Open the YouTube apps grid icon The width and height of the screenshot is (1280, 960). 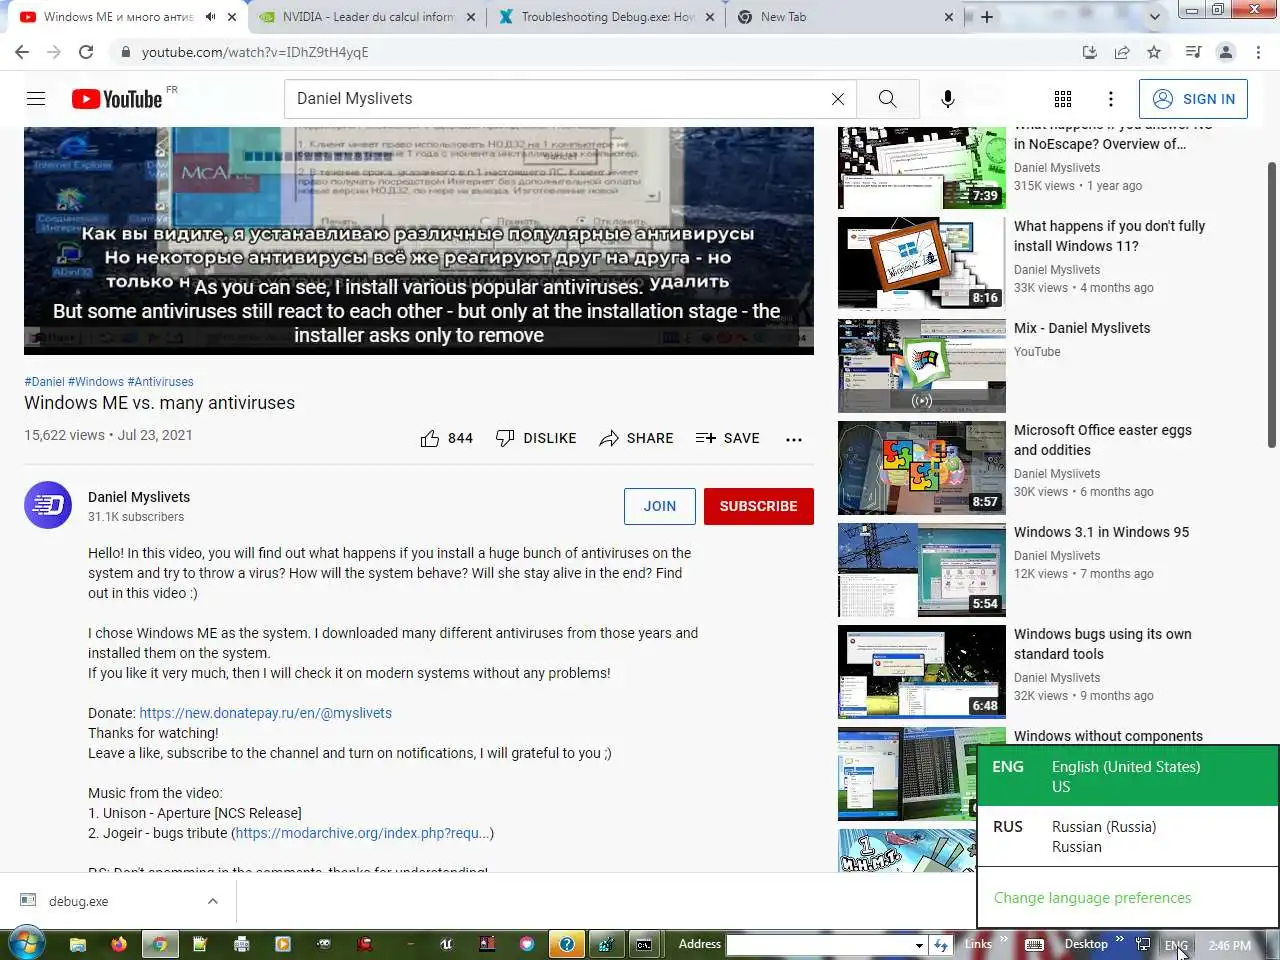(x=1063, y=99)
